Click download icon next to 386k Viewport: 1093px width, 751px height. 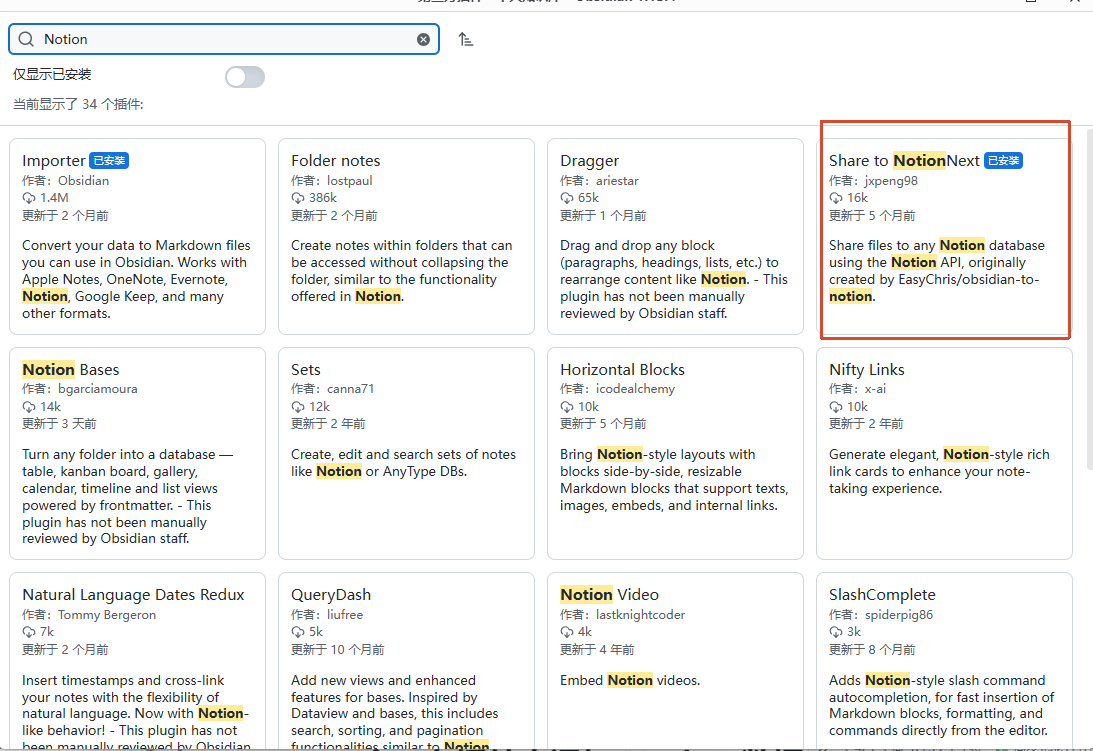click(298, 198)
